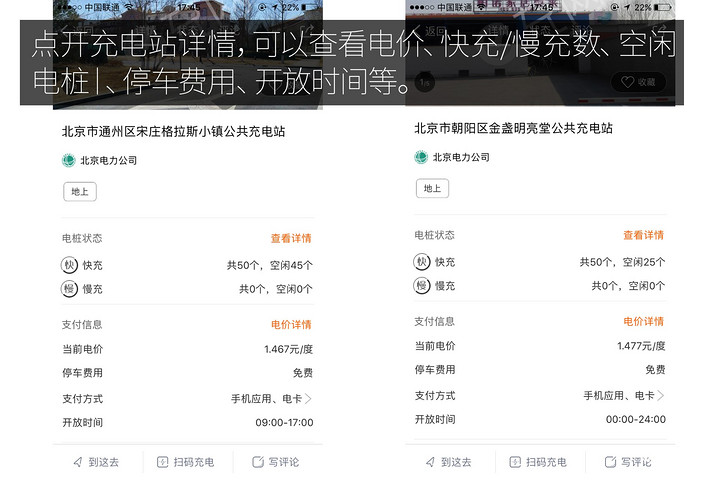
Task: Click the 收藏 heart button on right screen
Action: tap(638, 82)
